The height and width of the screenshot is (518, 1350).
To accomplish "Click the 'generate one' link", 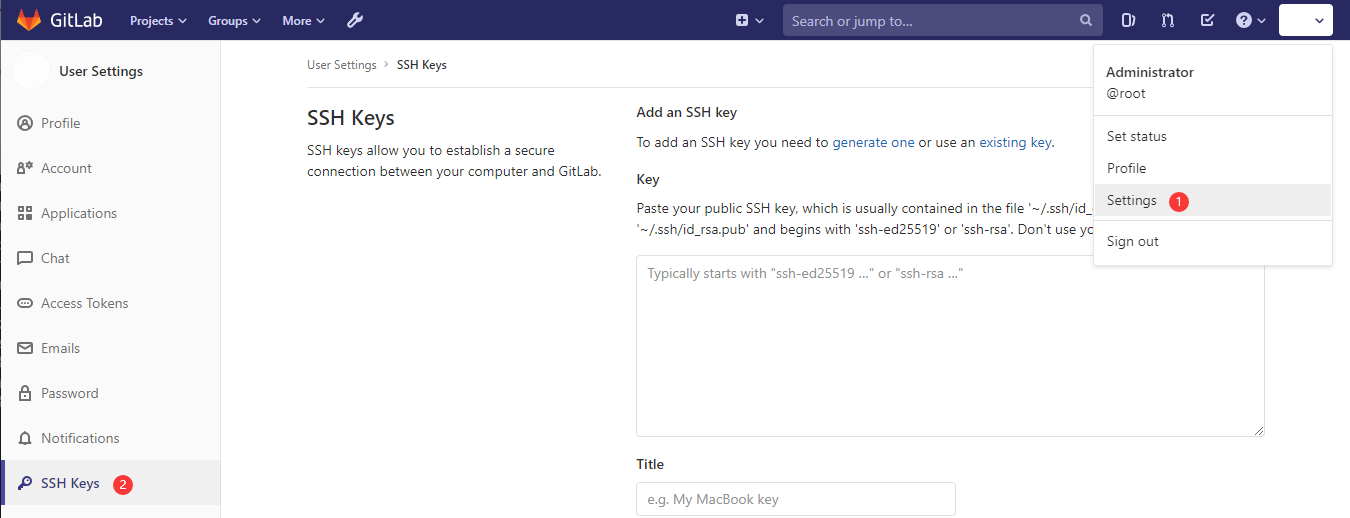I will click(x=873, y=142).
